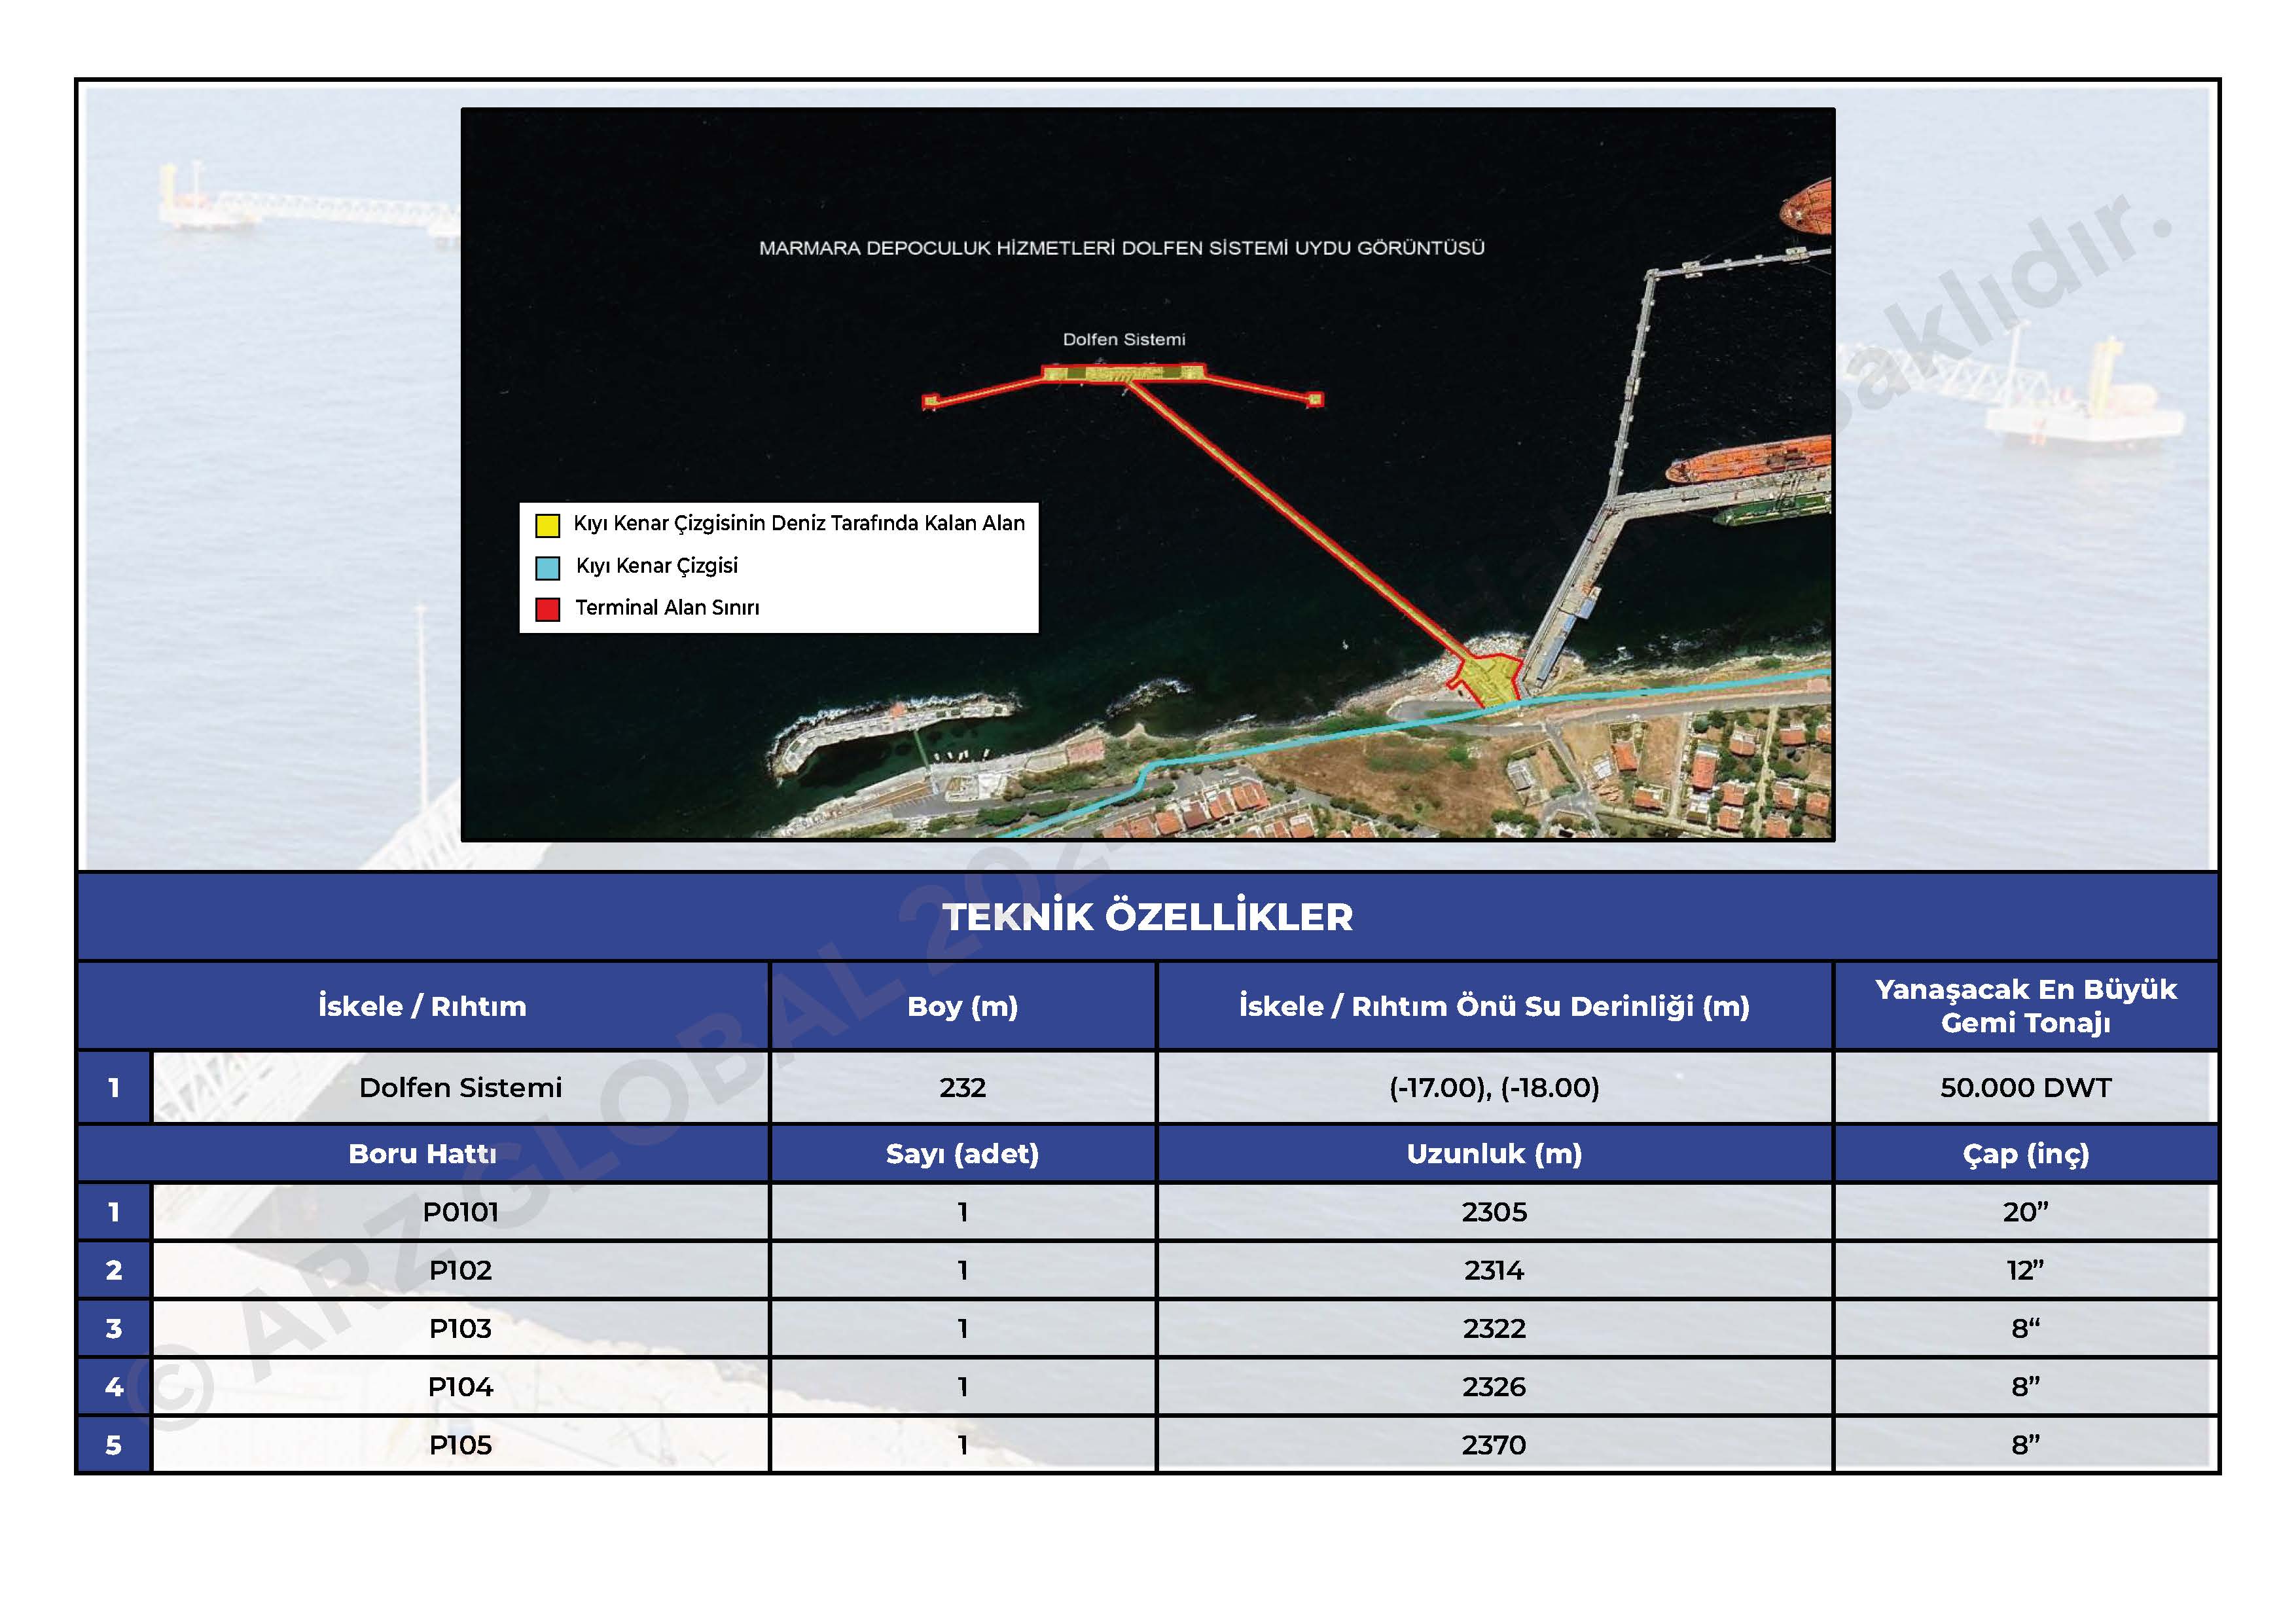Click the diameter value 20” in P0101 row
The image size is (2296, 1624).
pos(2026,1212)
